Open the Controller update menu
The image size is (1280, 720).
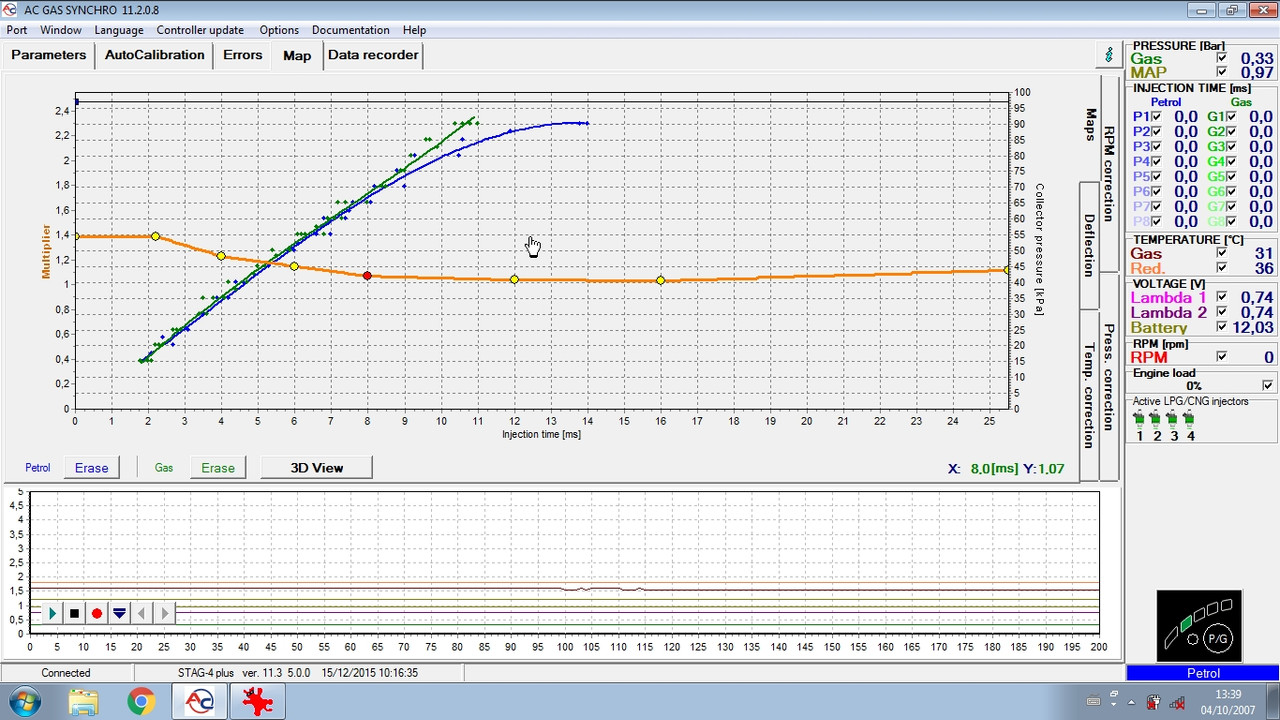click(200, 30)
